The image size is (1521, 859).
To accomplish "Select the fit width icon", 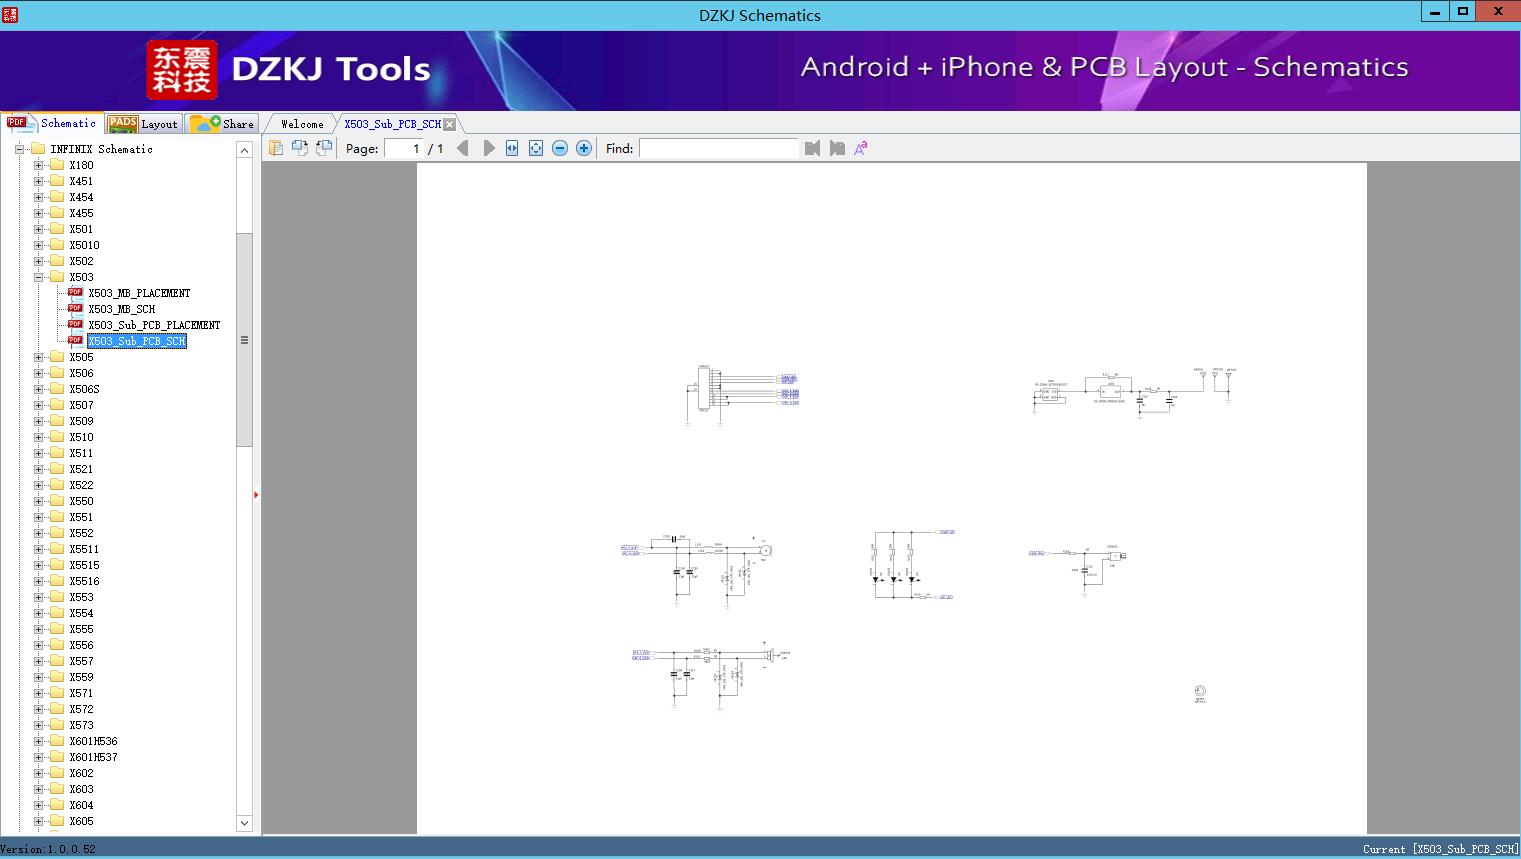I will pyautogui.click(x=512, y=148).
